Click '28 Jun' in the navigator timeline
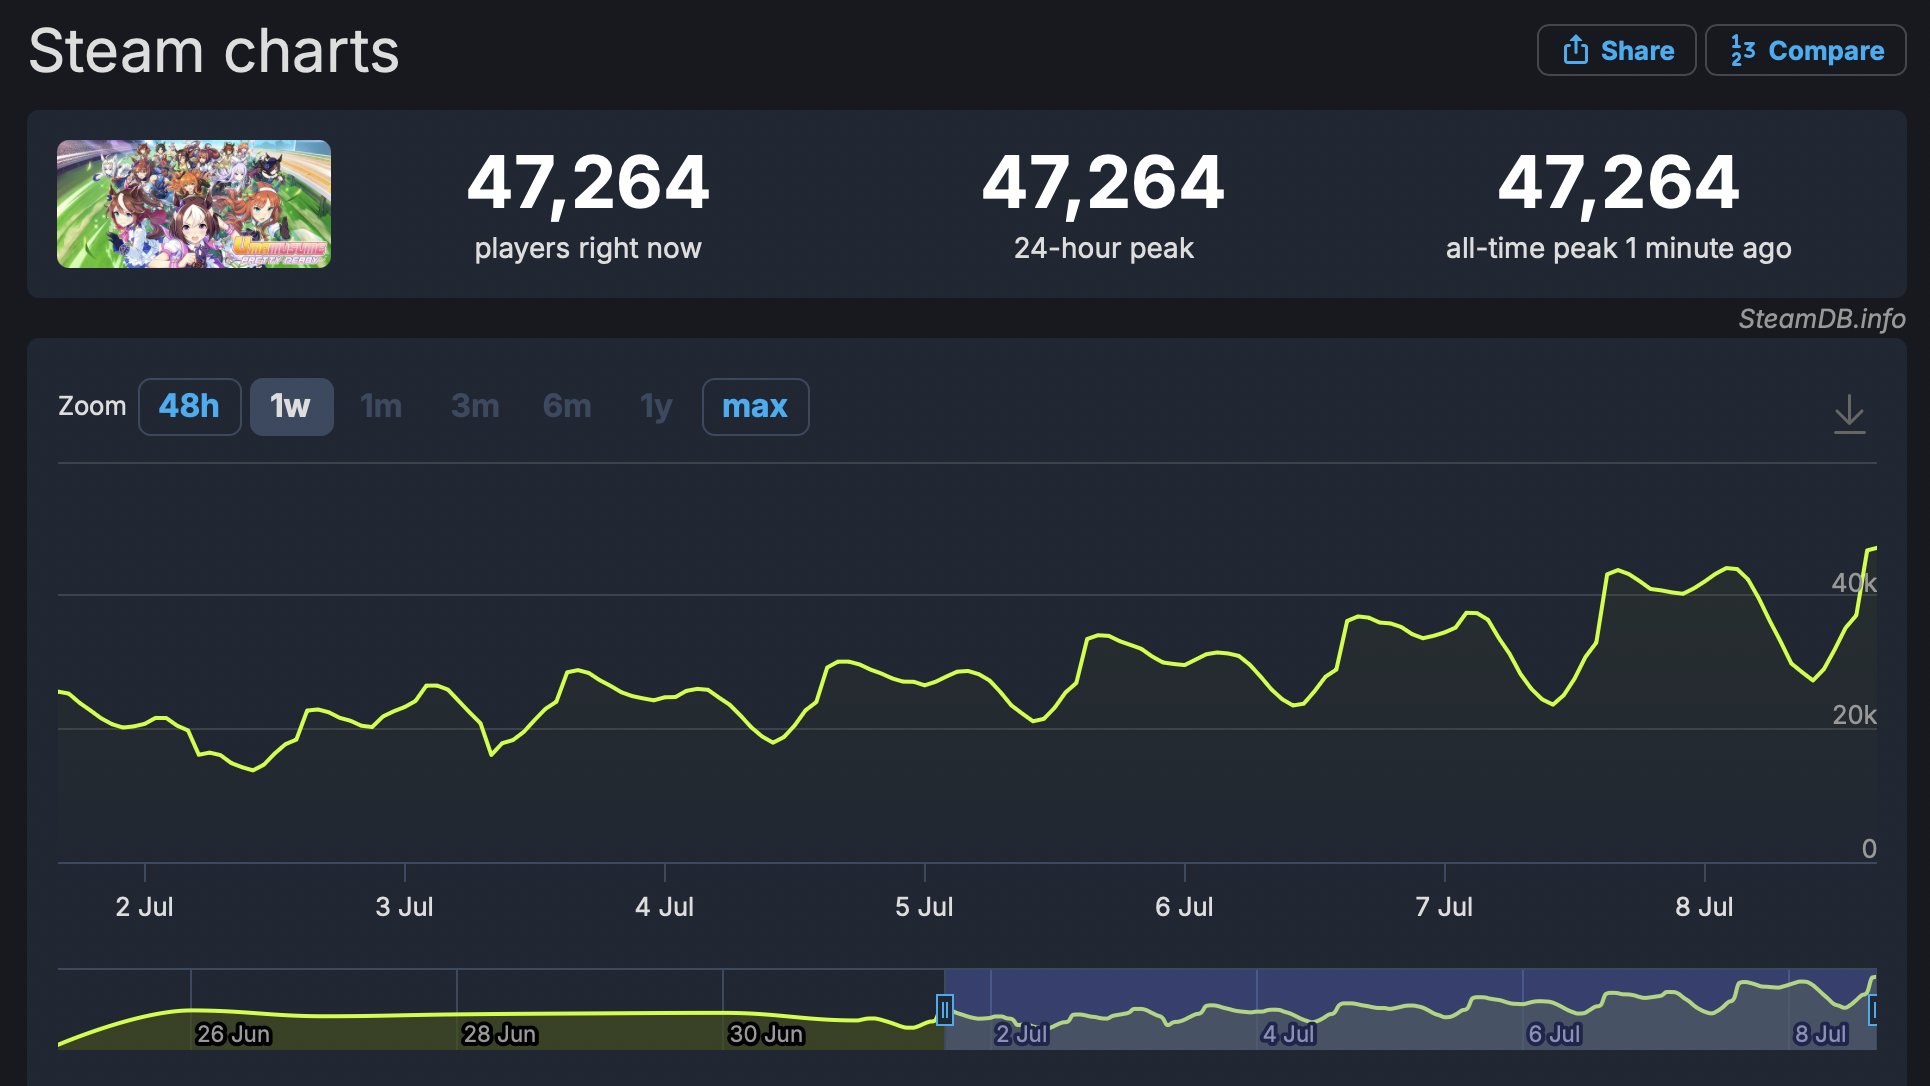 pyautogui.click(x=499, y=1034)
